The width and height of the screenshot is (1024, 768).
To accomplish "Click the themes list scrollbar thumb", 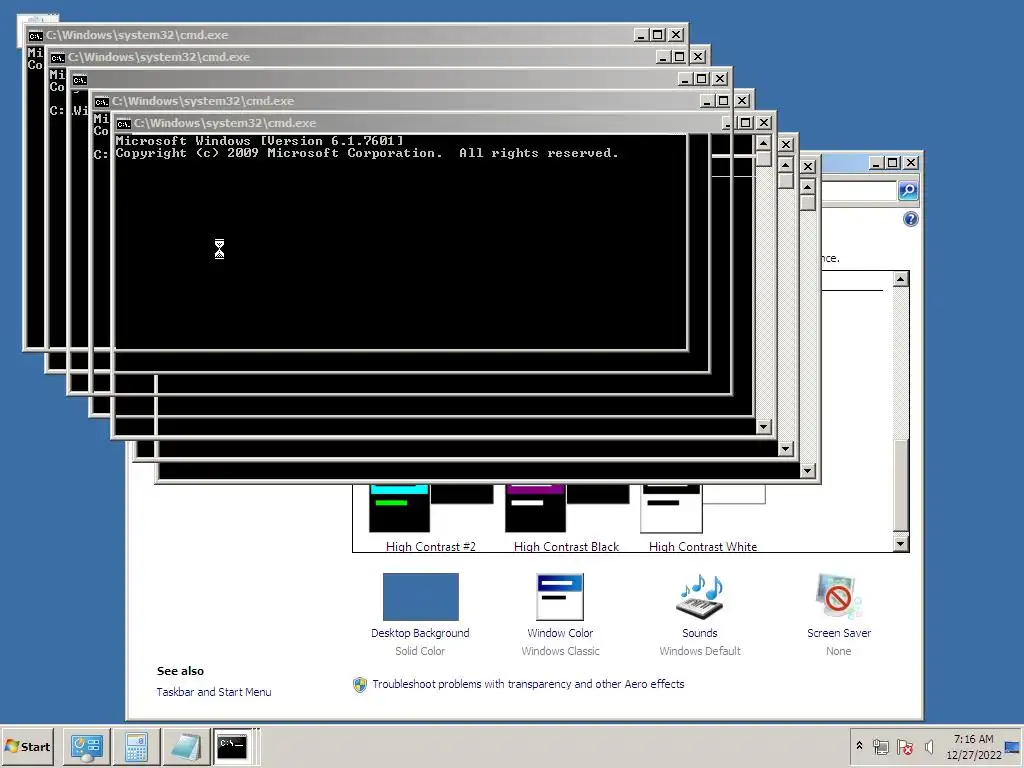I will [x=901, y=487].
